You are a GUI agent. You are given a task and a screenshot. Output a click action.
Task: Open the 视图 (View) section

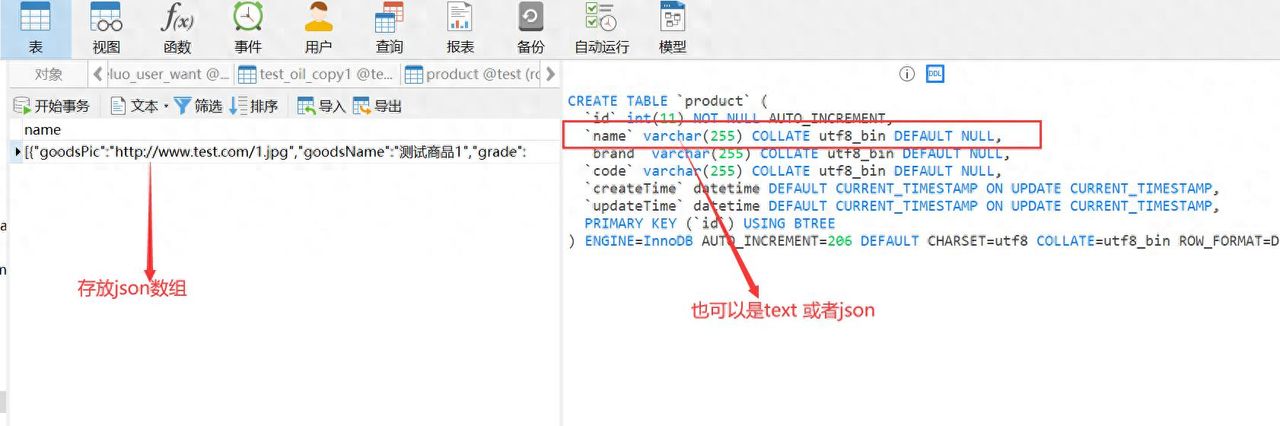(x=106, y=29)
